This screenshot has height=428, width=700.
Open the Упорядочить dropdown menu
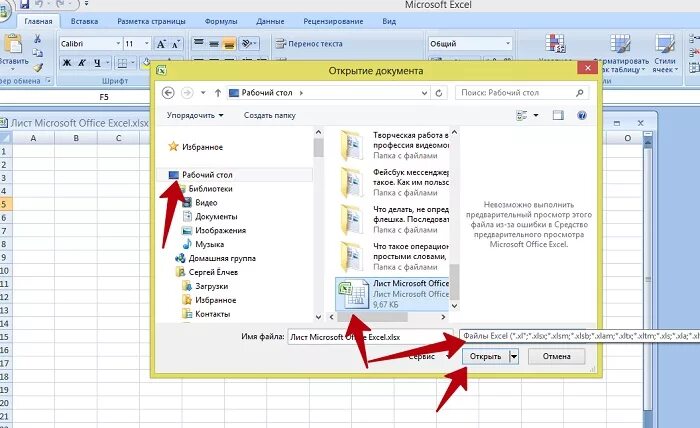tap(195, 115)
